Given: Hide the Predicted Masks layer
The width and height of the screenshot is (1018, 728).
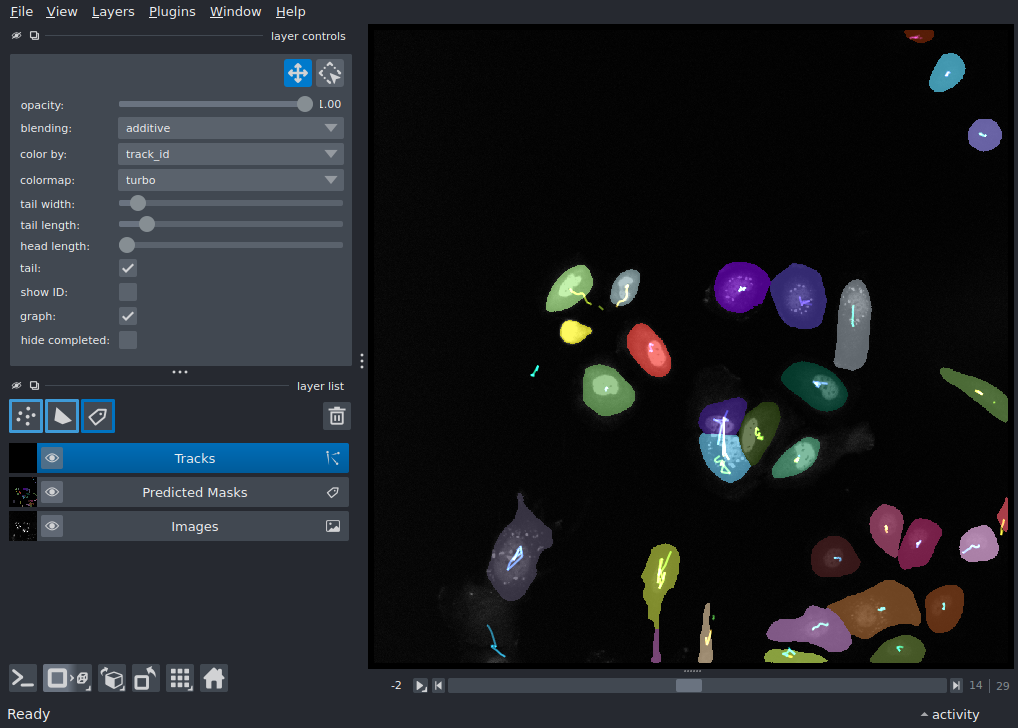Looking at the screenshot, I should (51, 492).
